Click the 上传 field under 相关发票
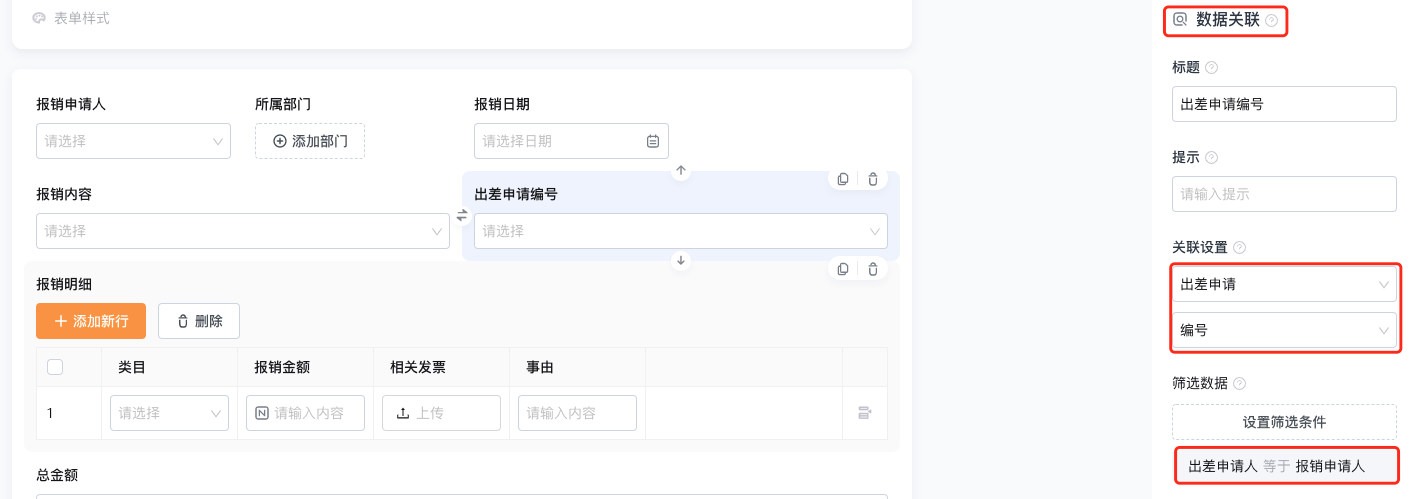 441,413
